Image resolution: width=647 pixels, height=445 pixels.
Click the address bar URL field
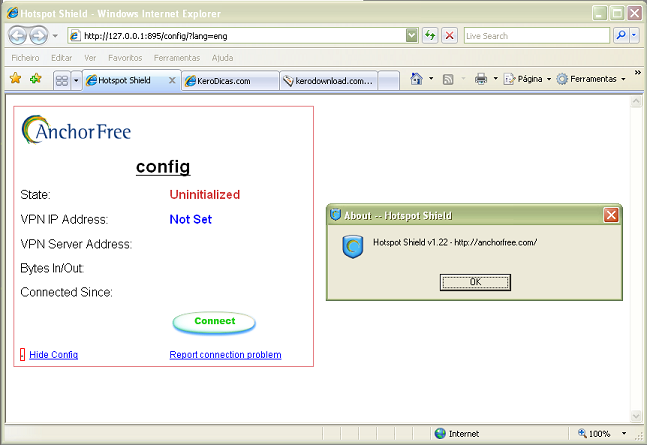tap(237, 36)
